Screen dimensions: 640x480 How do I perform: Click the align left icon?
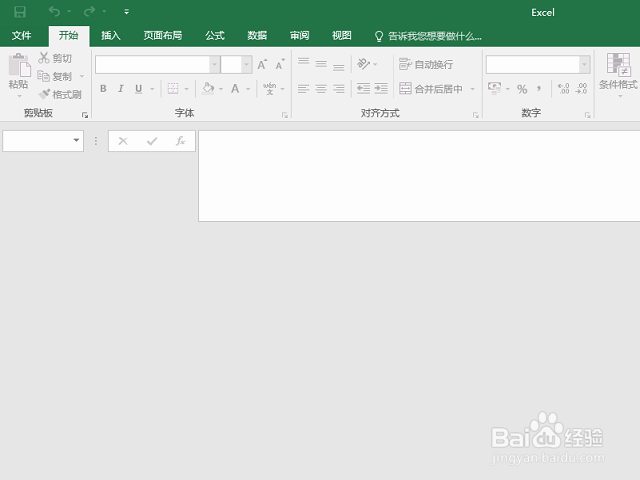tap(303, 89)
